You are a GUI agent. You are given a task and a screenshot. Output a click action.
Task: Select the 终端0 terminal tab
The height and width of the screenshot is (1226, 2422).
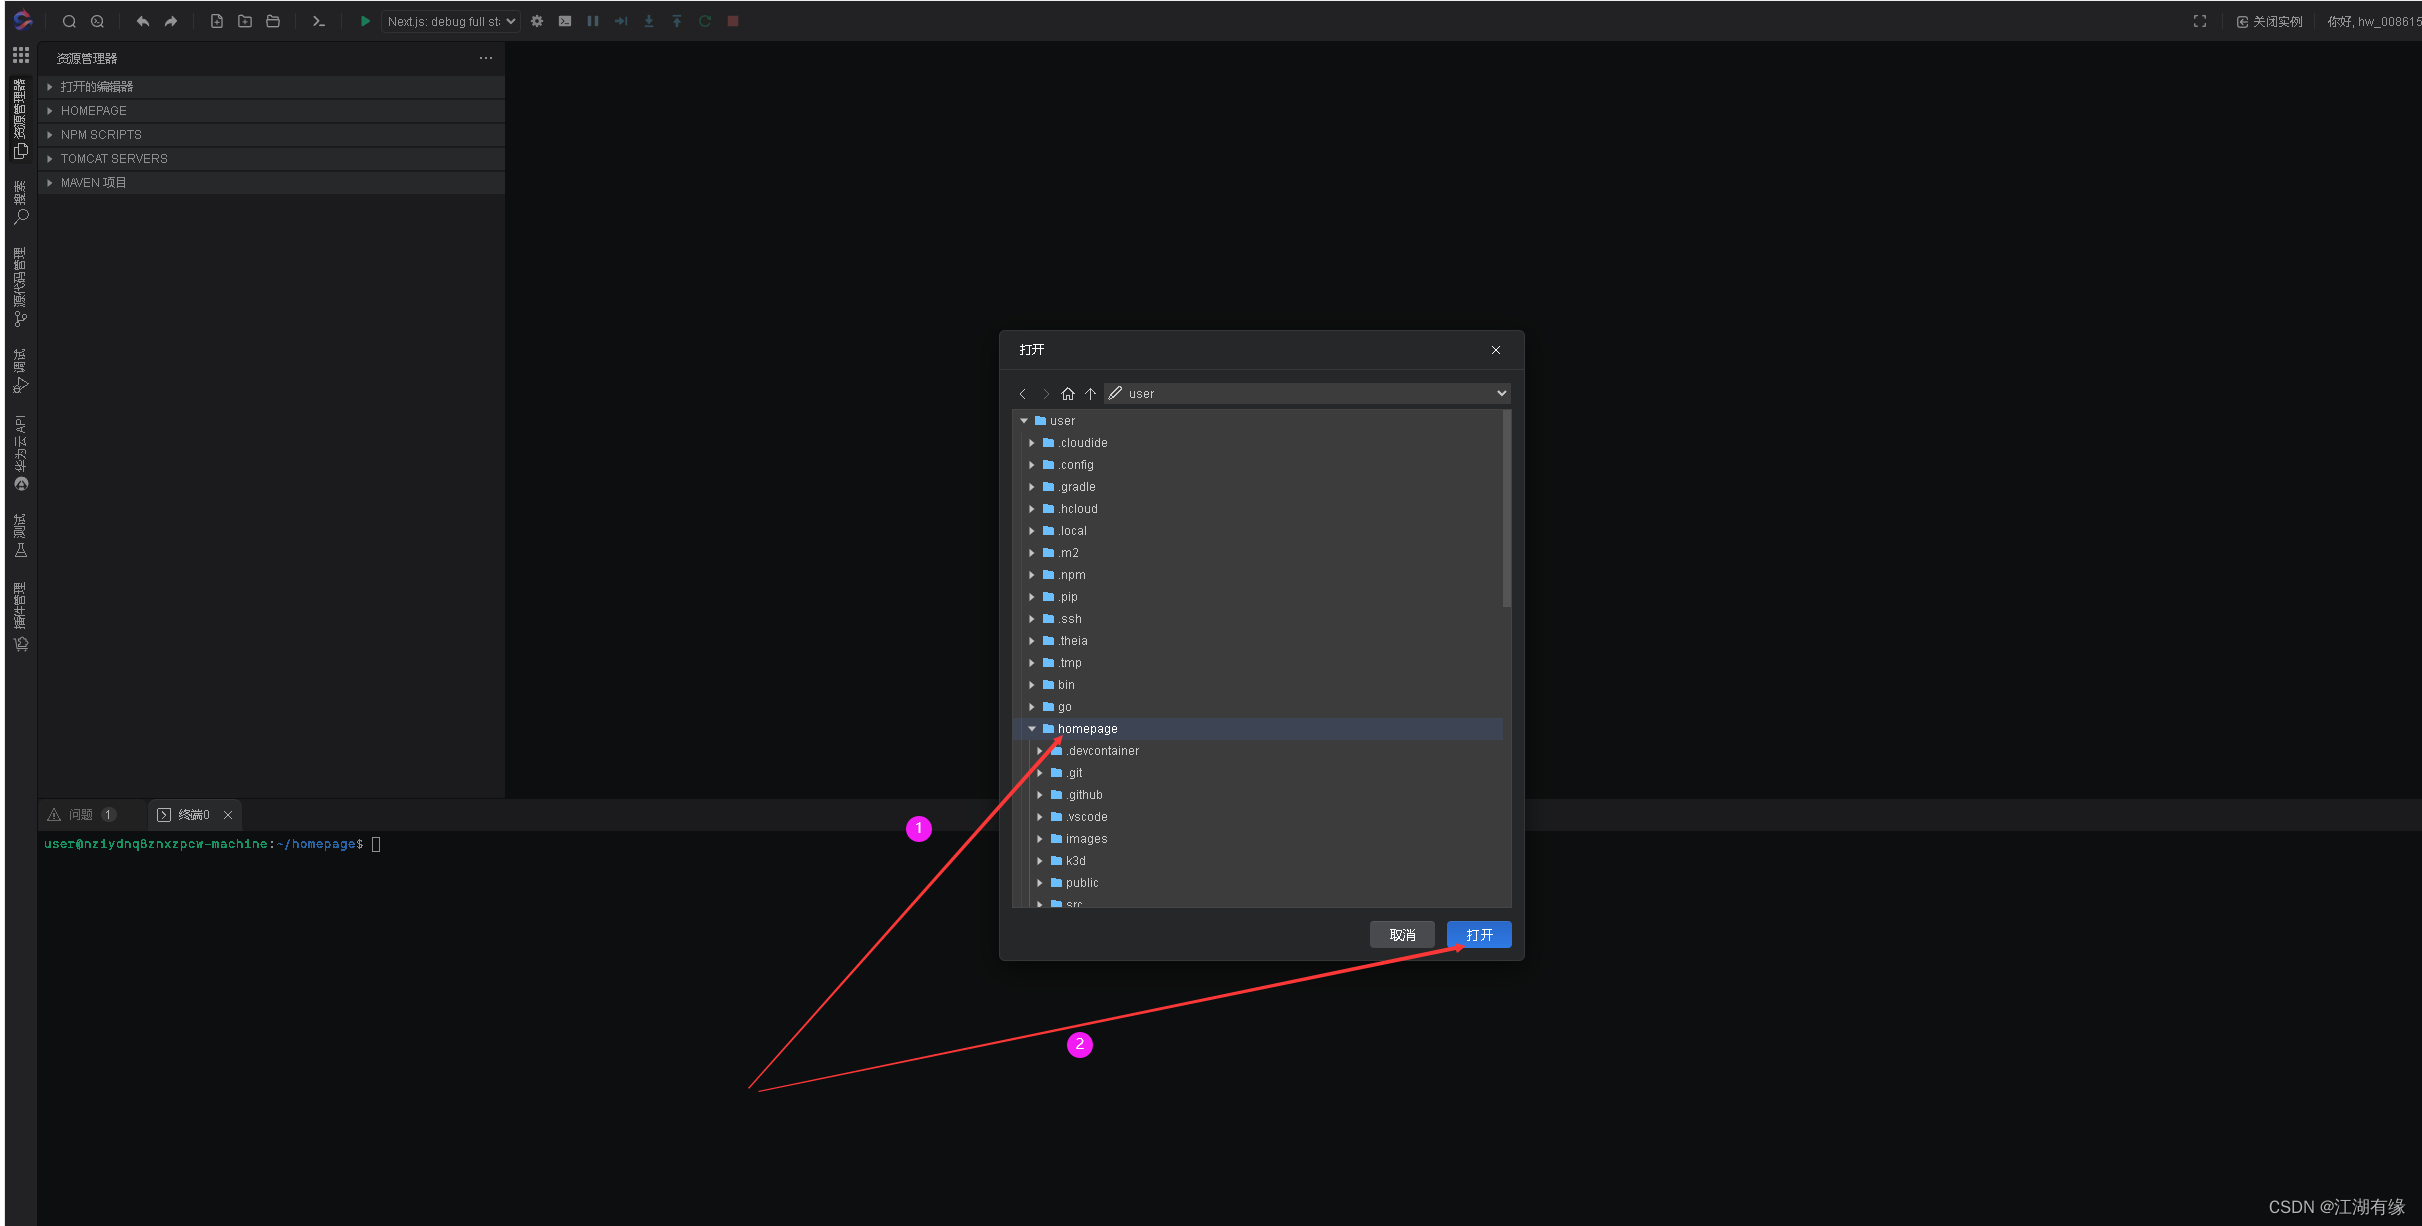[x=192, y=815]
